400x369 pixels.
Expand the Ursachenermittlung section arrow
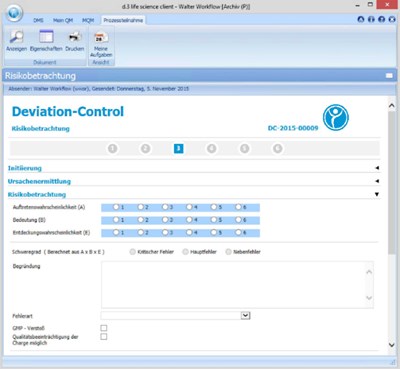[377, 181]
